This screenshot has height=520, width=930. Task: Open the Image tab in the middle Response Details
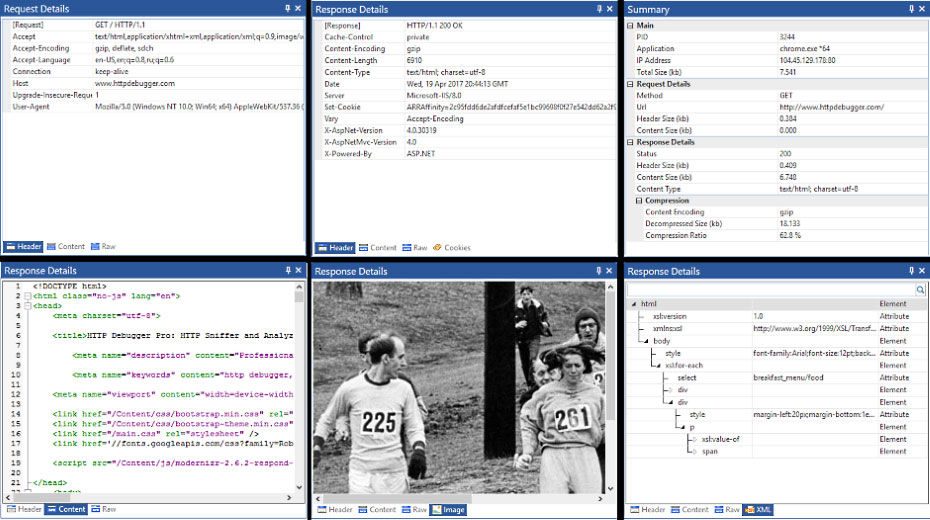(447, 510)
